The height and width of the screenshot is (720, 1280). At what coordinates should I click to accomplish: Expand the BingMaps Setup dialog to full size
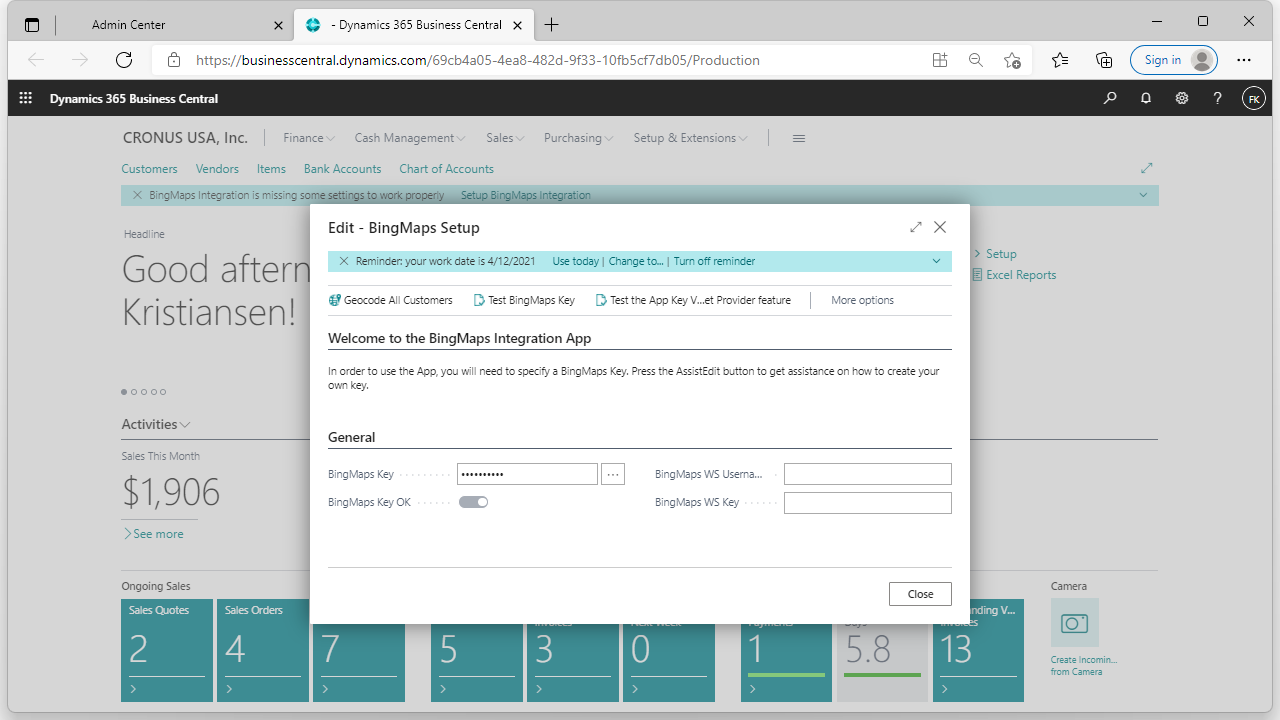pos(916,227)
